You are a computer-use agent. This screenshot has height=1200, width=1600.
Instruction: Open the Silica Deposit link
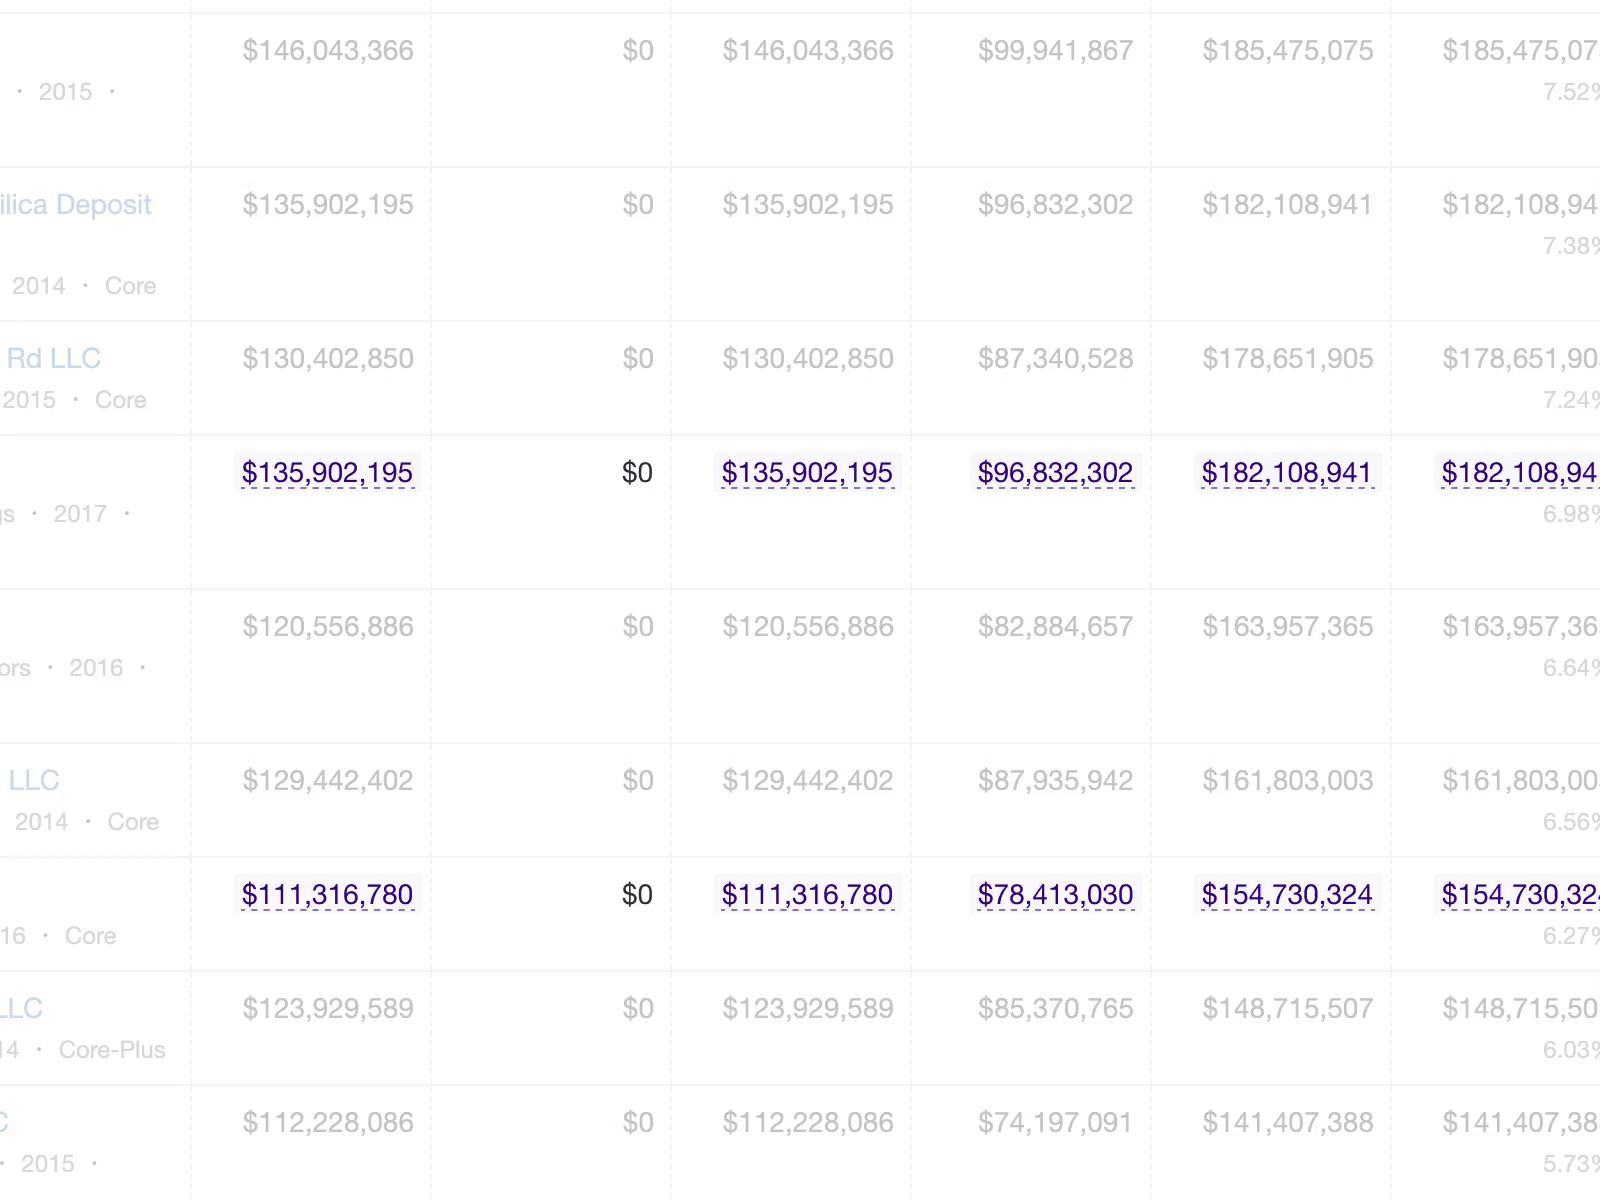pyautogui.click(x=75, y=205)
